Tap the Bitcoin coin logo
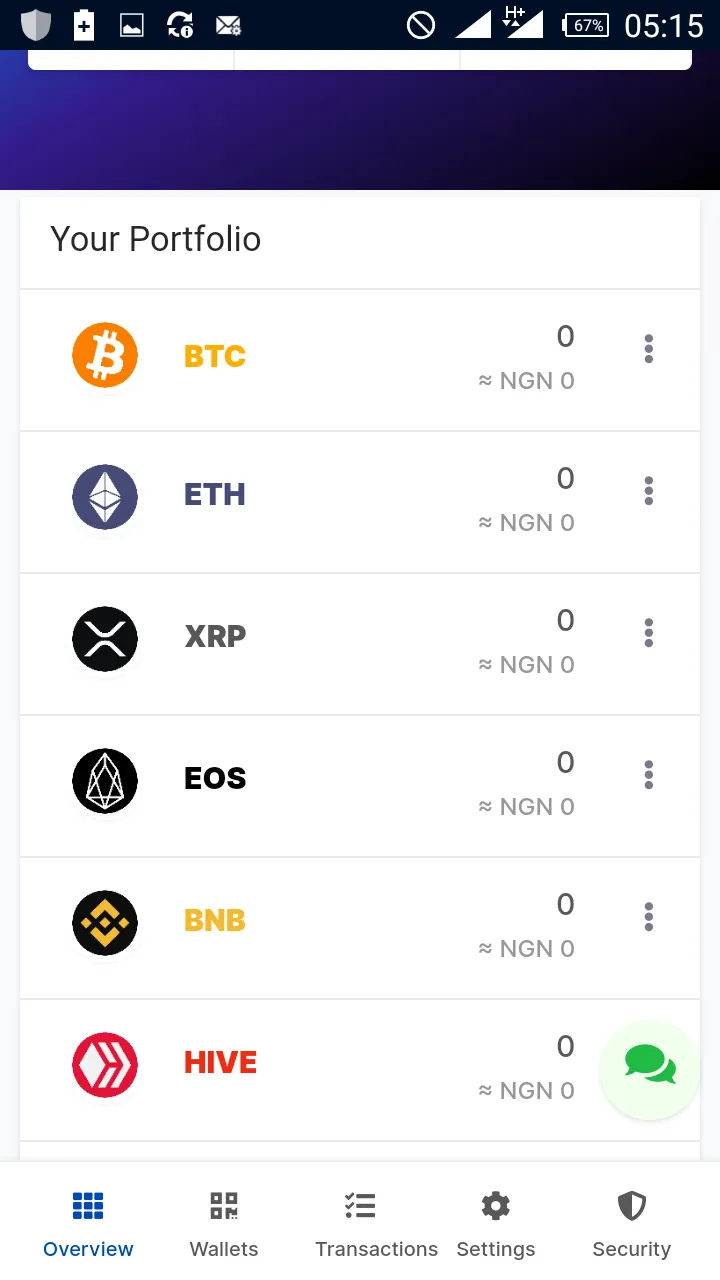The height and width of the screenshot is (1280, 720). (x=105, y=355)
